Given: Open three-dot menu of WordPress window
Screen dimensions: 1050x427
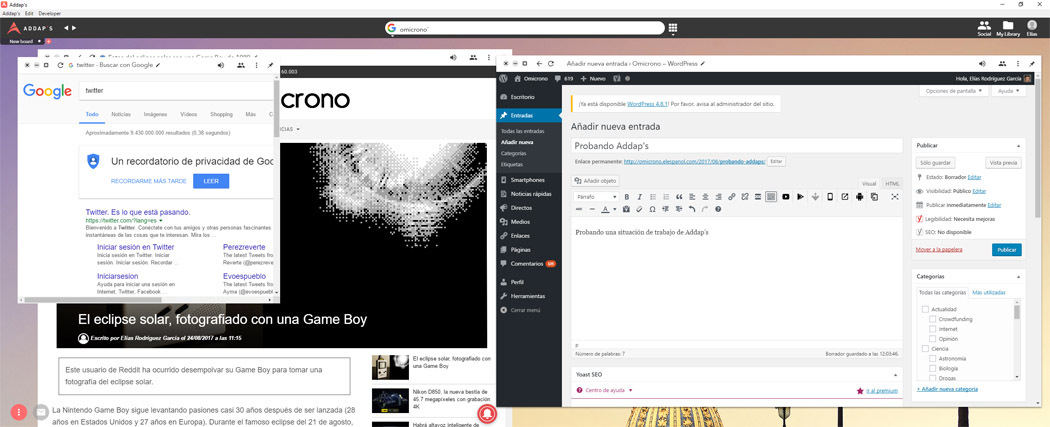Looking at the screenshot, I should (1019, 64).
